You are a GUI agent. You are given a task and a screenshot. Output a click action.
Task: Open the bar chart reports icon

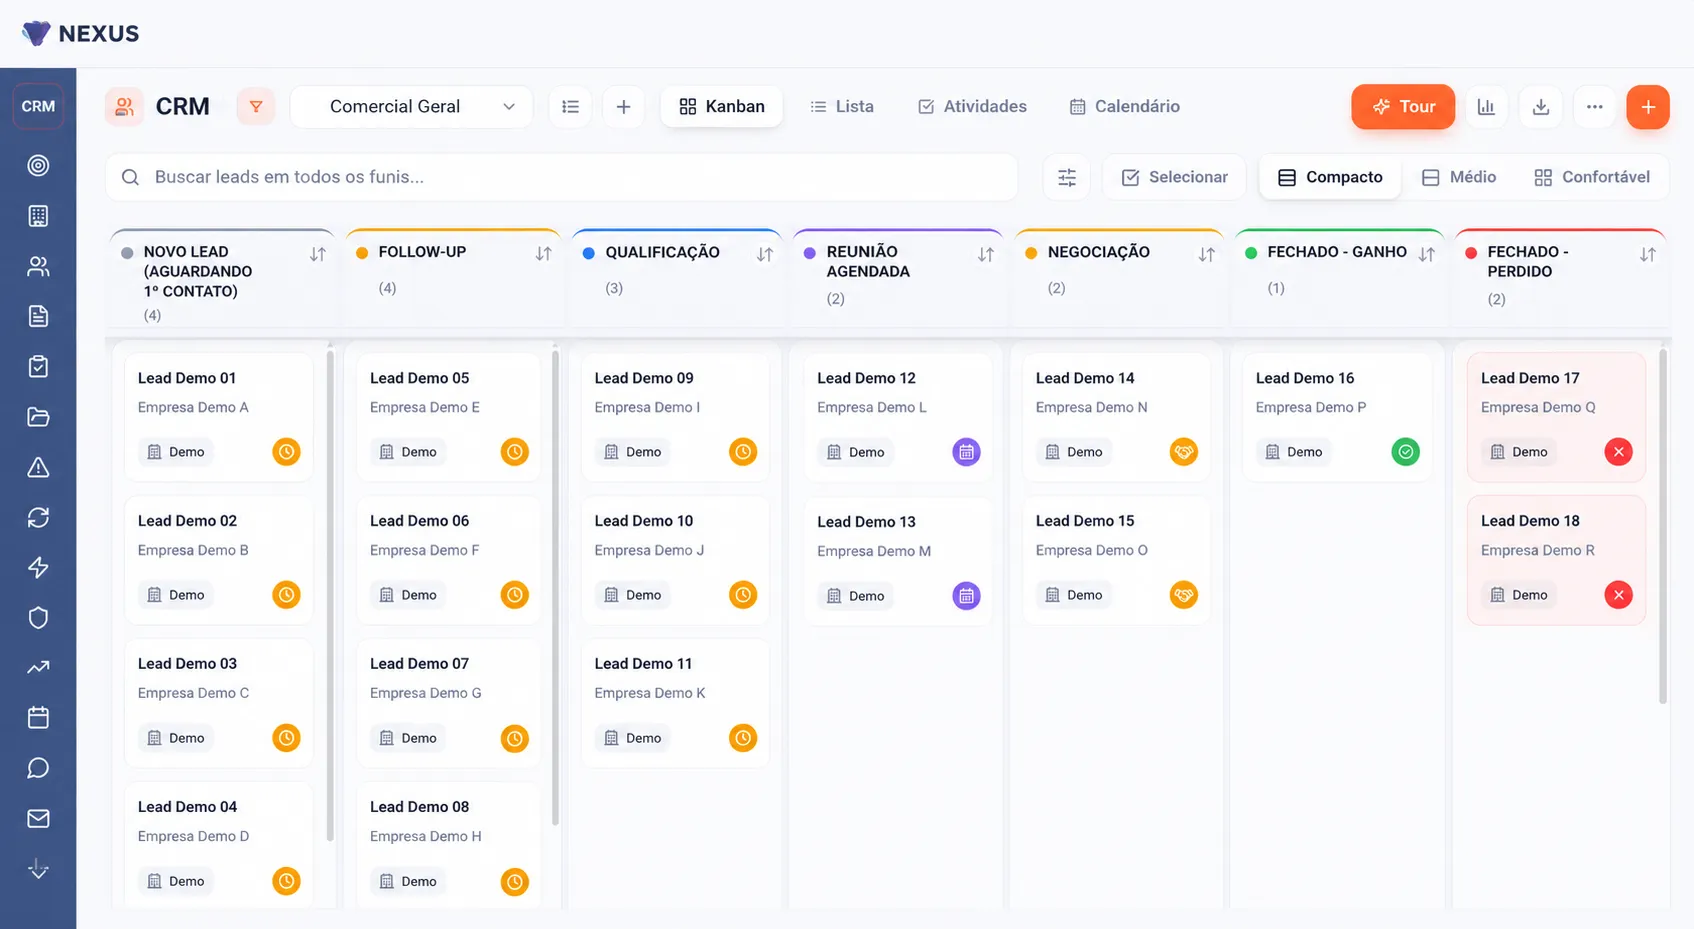(1486, 107)
